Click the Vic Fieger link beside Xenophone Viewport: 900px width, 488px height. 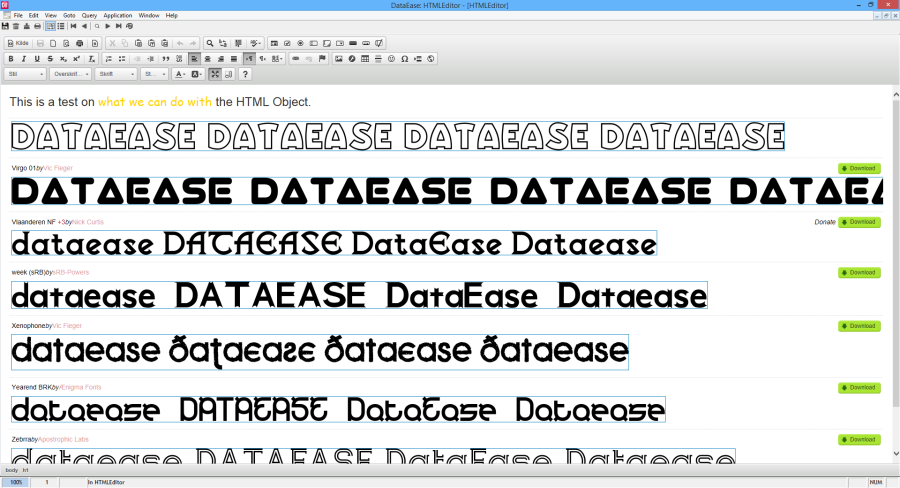click(67, 326)
